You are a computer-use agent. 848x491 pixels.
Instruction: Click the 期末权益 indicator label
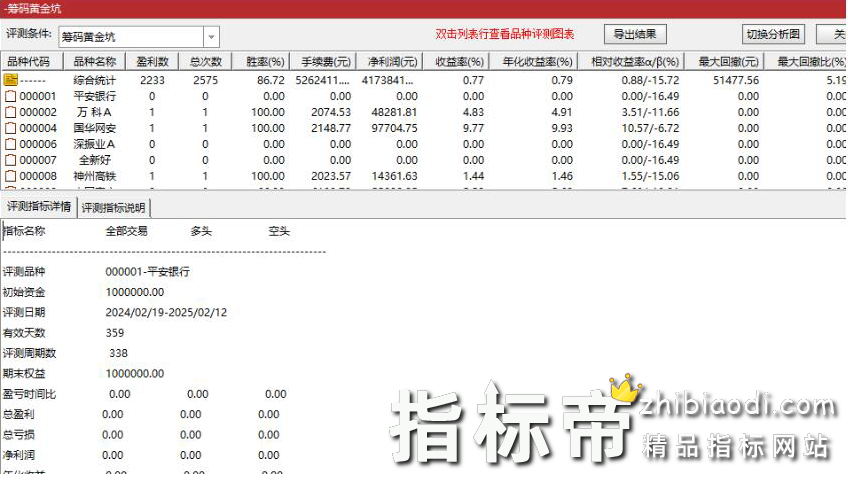pyautogui.click(x=24, y=374)
